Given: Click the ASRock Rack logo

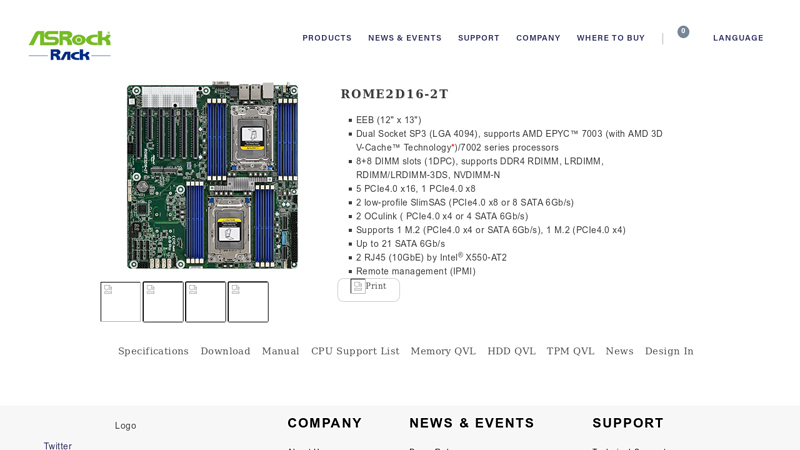Looking at the screenshot, I should [69, 45].
